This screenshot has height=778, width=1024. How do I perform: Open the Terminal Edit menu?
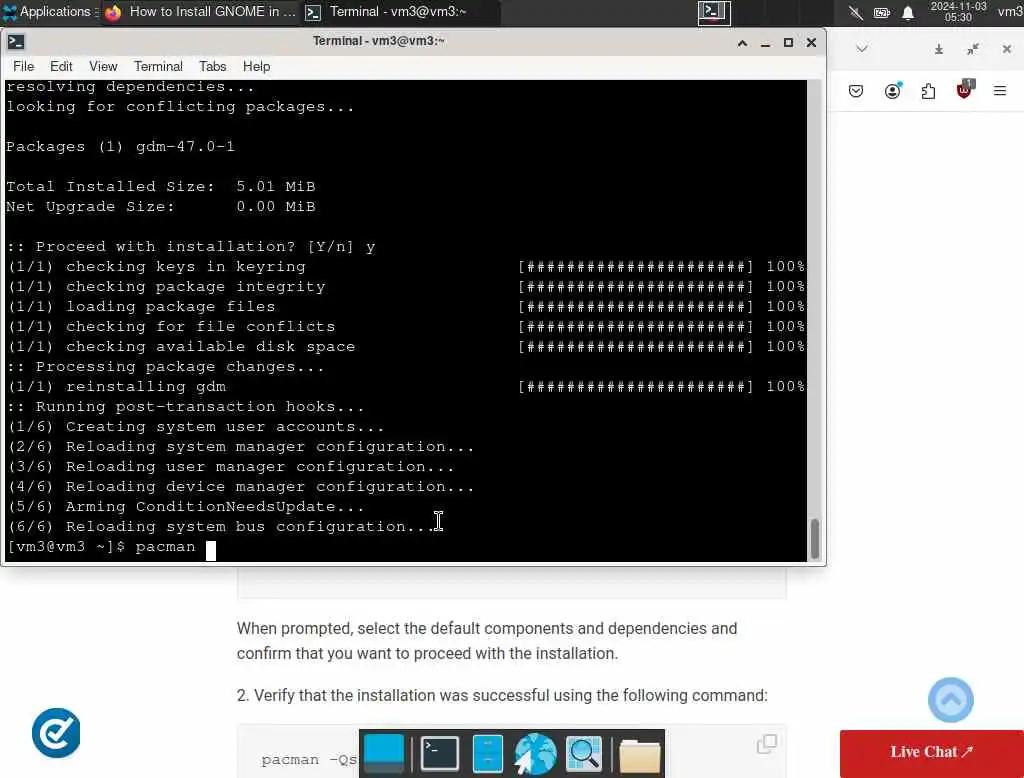tap(61, 66)
